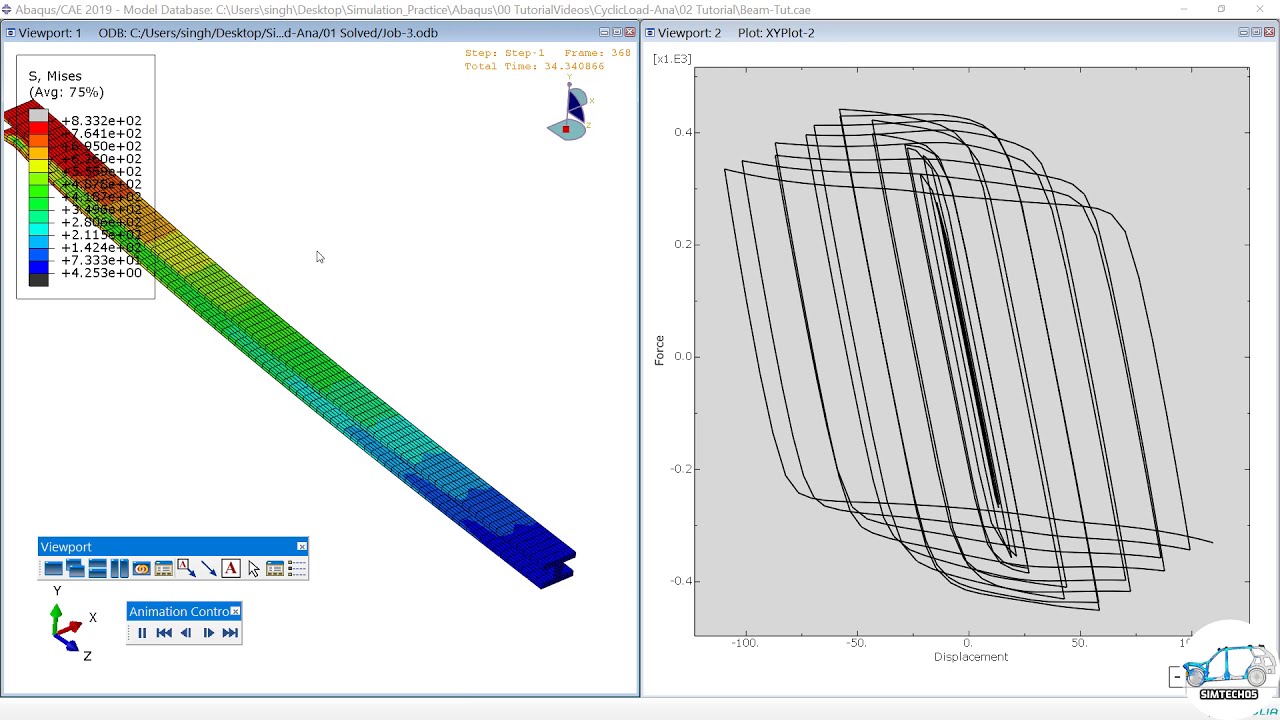The width and height of the screenshot is (1280, 720).
Task: Click the [x1.E3] axis multiplier label
Action: (672, 59)
